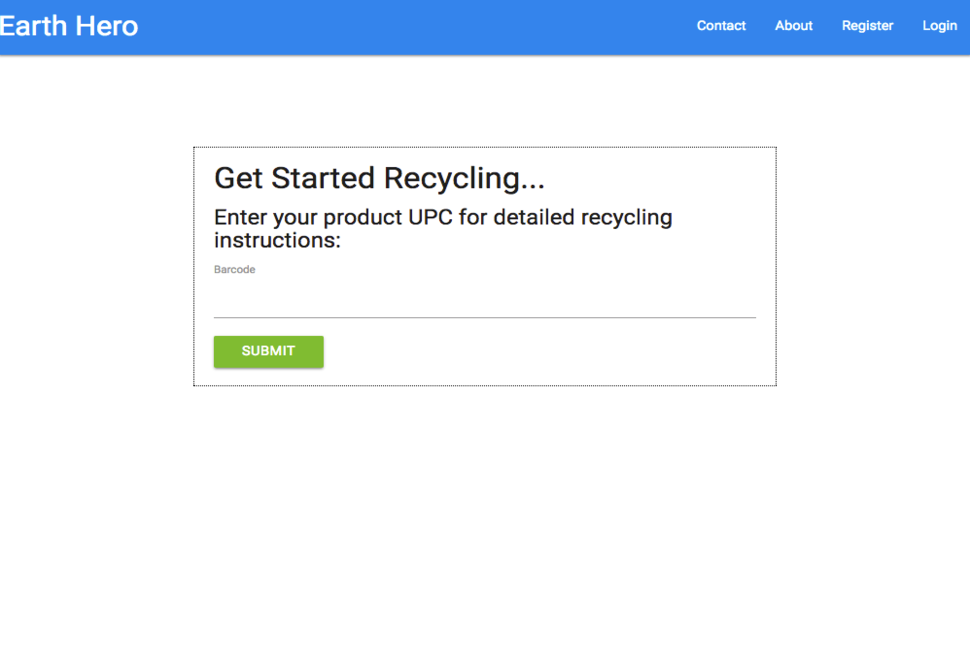The width and height of the screenshot is (970, 647).
Task: Select Login in the navigation bar
Action: 940,26
